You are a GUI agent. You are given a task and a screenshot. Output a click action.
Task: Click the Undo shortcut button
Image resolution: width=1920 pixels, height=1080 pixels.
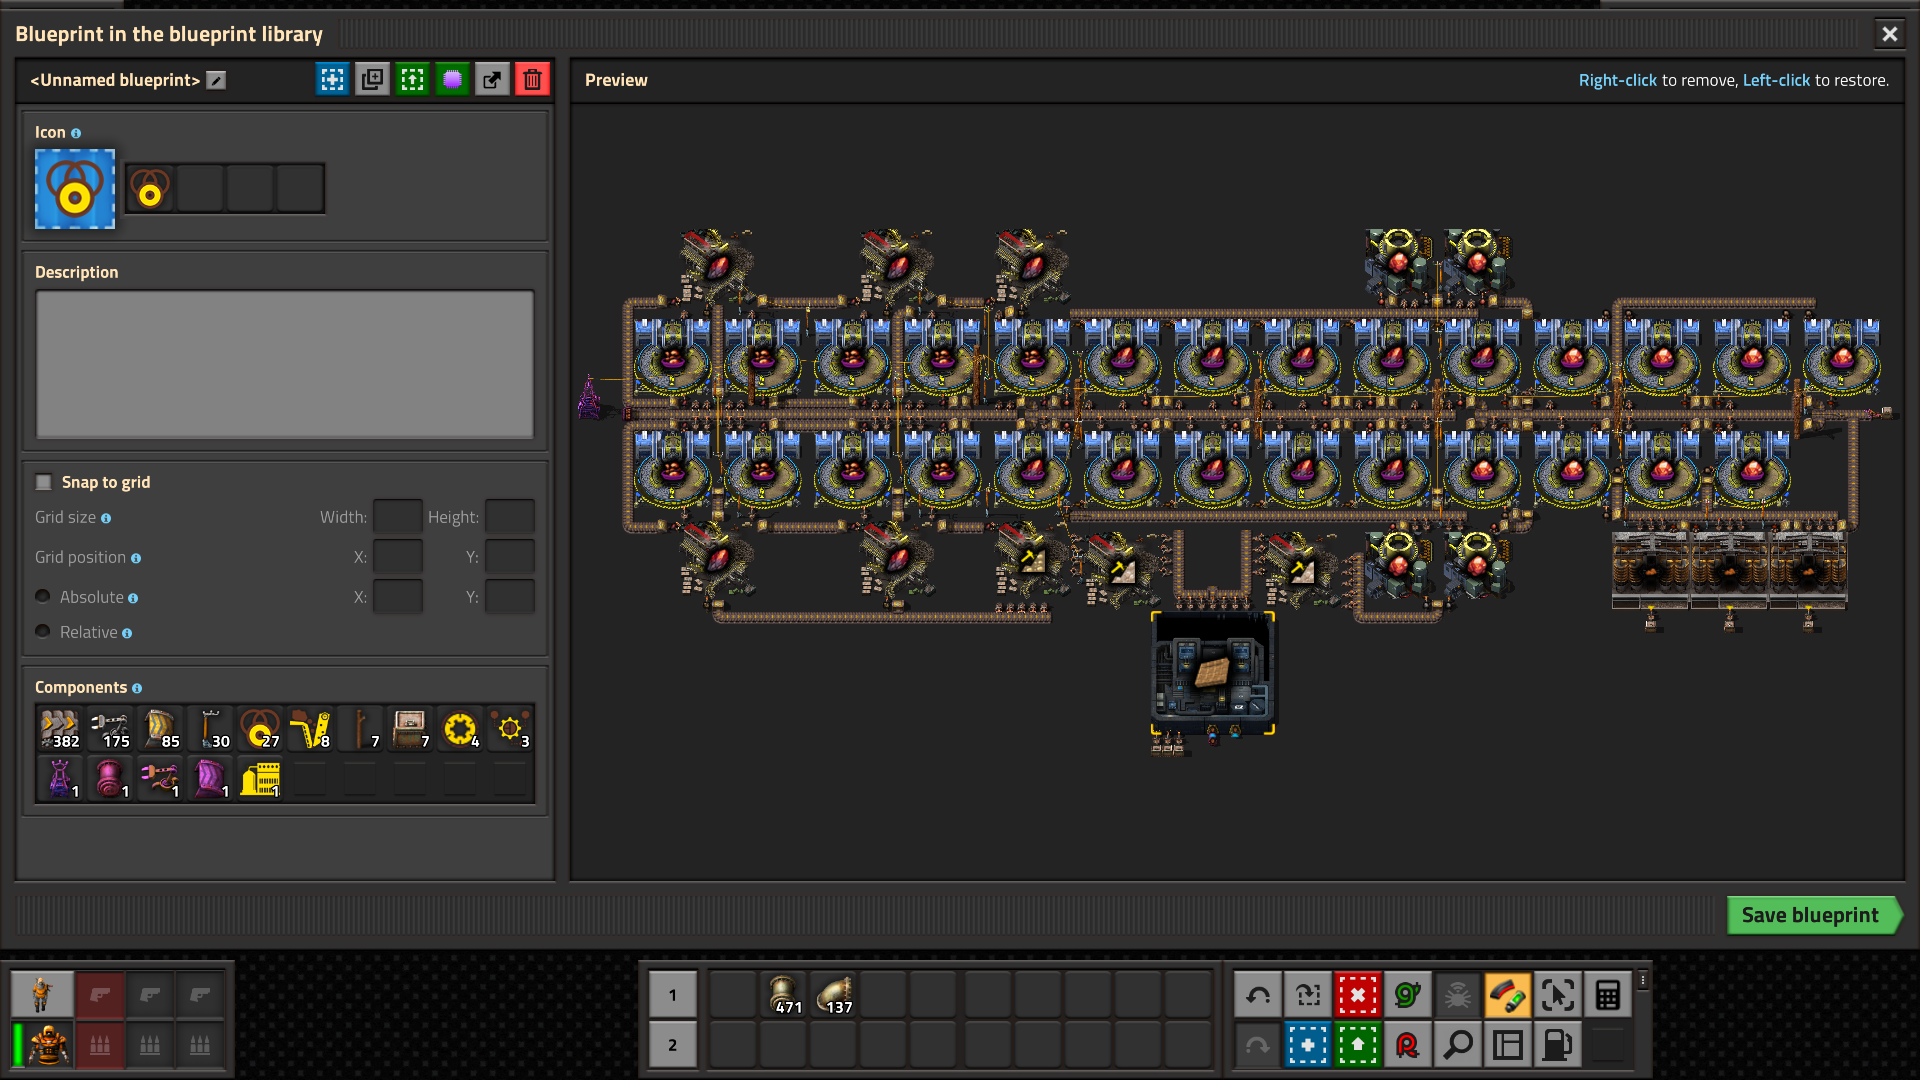1258,995
